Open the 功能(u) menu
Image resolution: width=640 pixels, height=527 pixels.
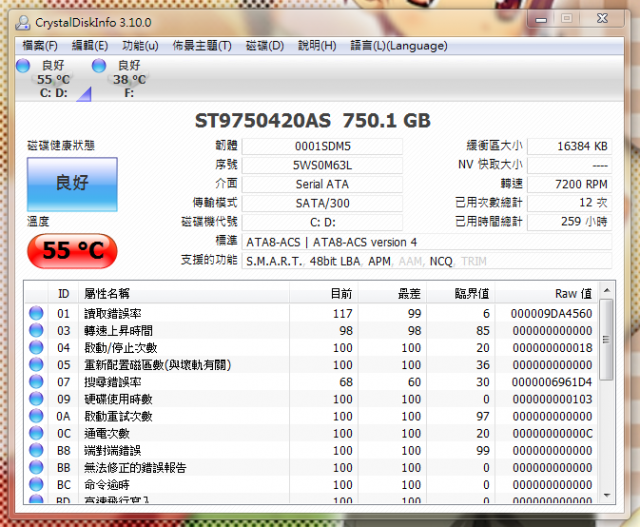click(x=140, y=46)
